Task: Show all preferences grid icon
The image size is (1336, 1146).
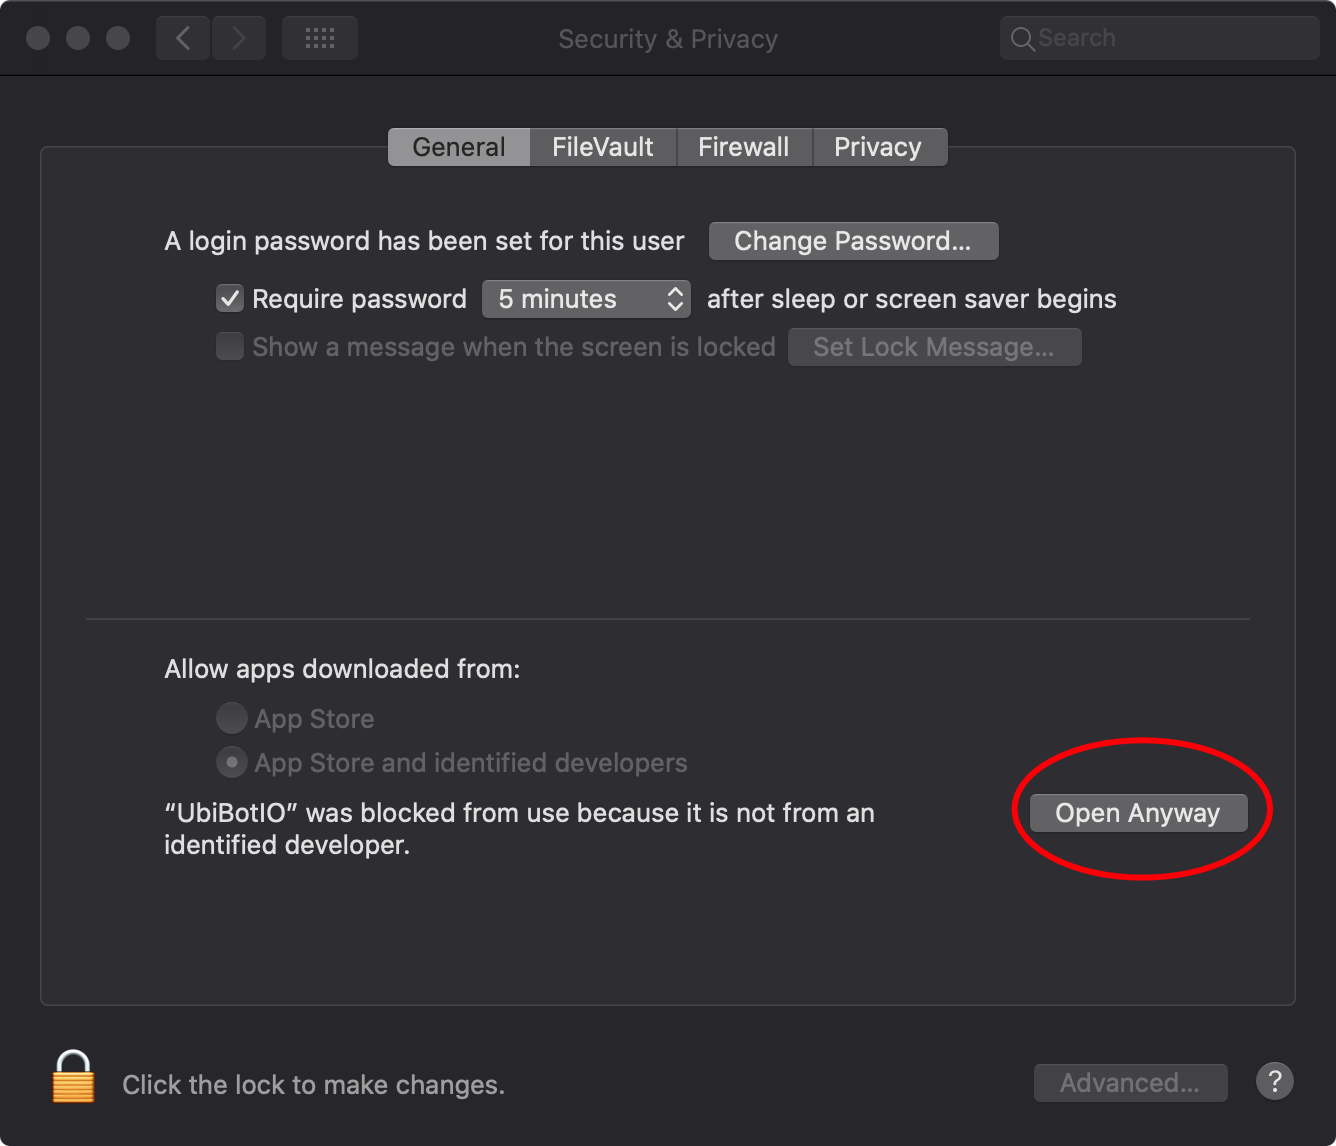Action: (320, 38)
